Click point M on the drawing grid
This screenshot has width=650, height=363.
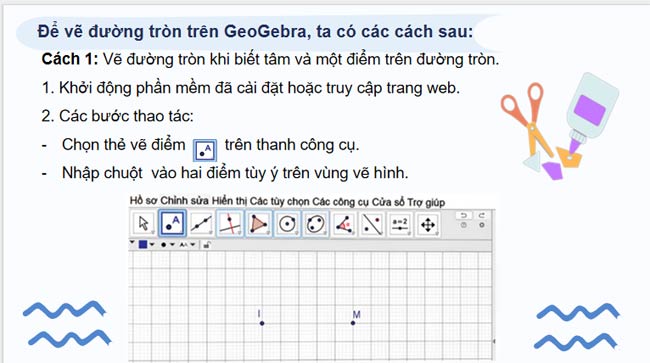tap(353, 323)
